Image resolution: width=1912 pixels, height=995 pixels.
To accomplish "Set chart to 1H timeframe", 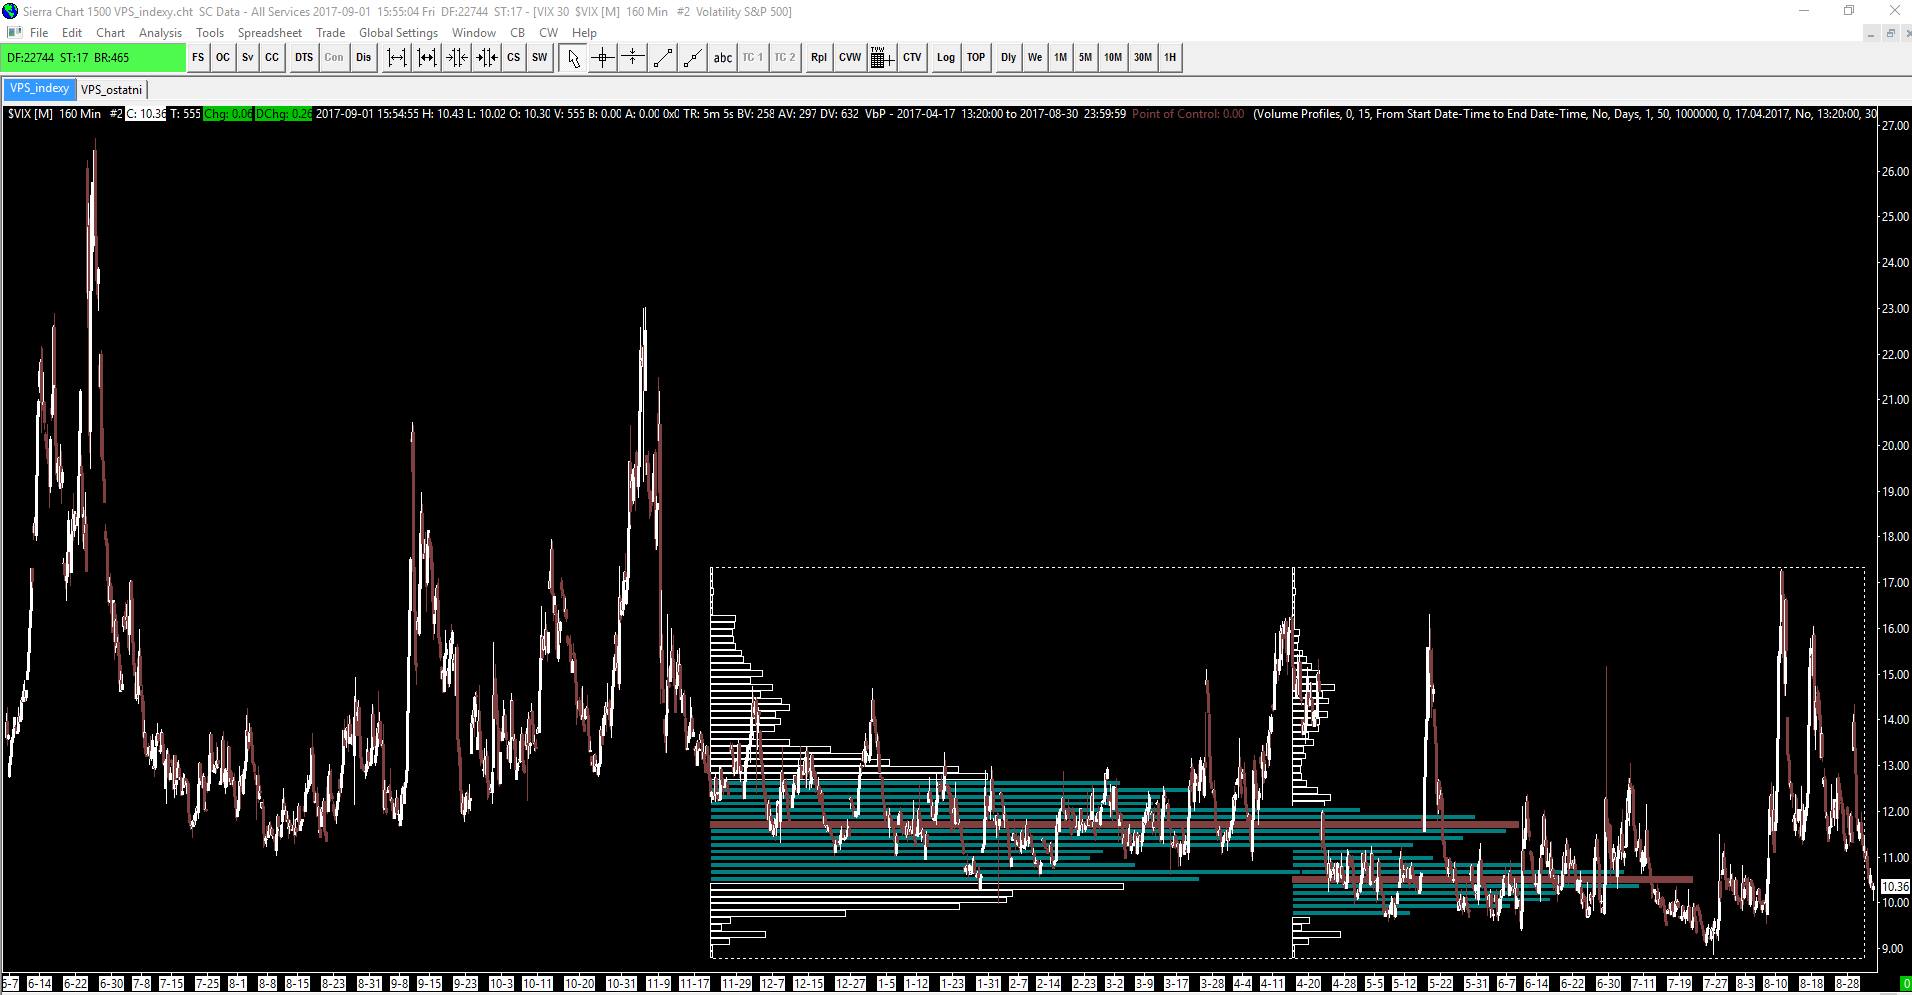I will coord(1170,58).
